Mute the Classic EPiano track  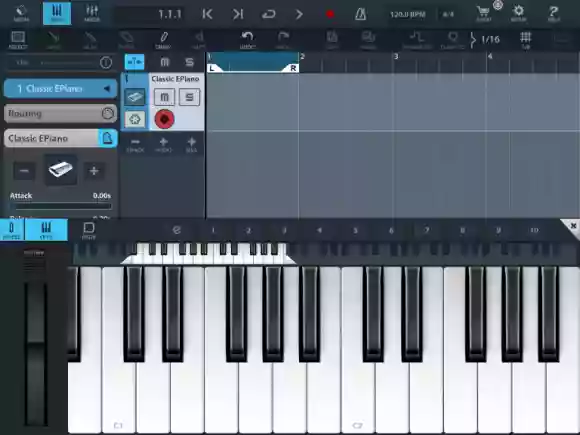pyautogui.click(x=165, y=97)
